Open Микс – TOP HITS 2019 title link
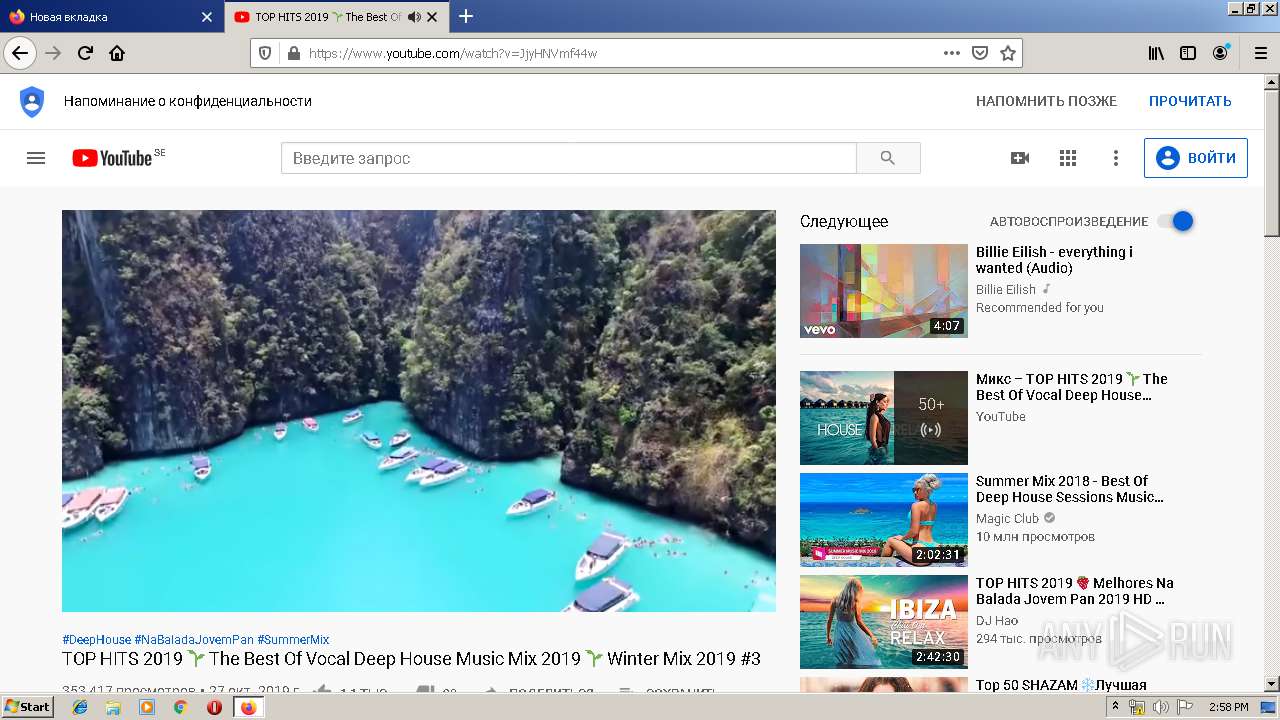The width and height of the screenshot is (1280, 720). (x=1072, y=387)
